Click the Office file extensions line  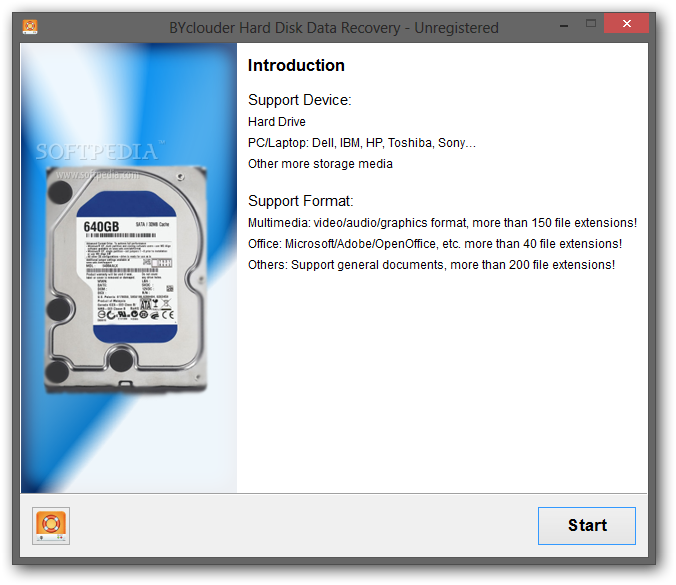point(435,244)
